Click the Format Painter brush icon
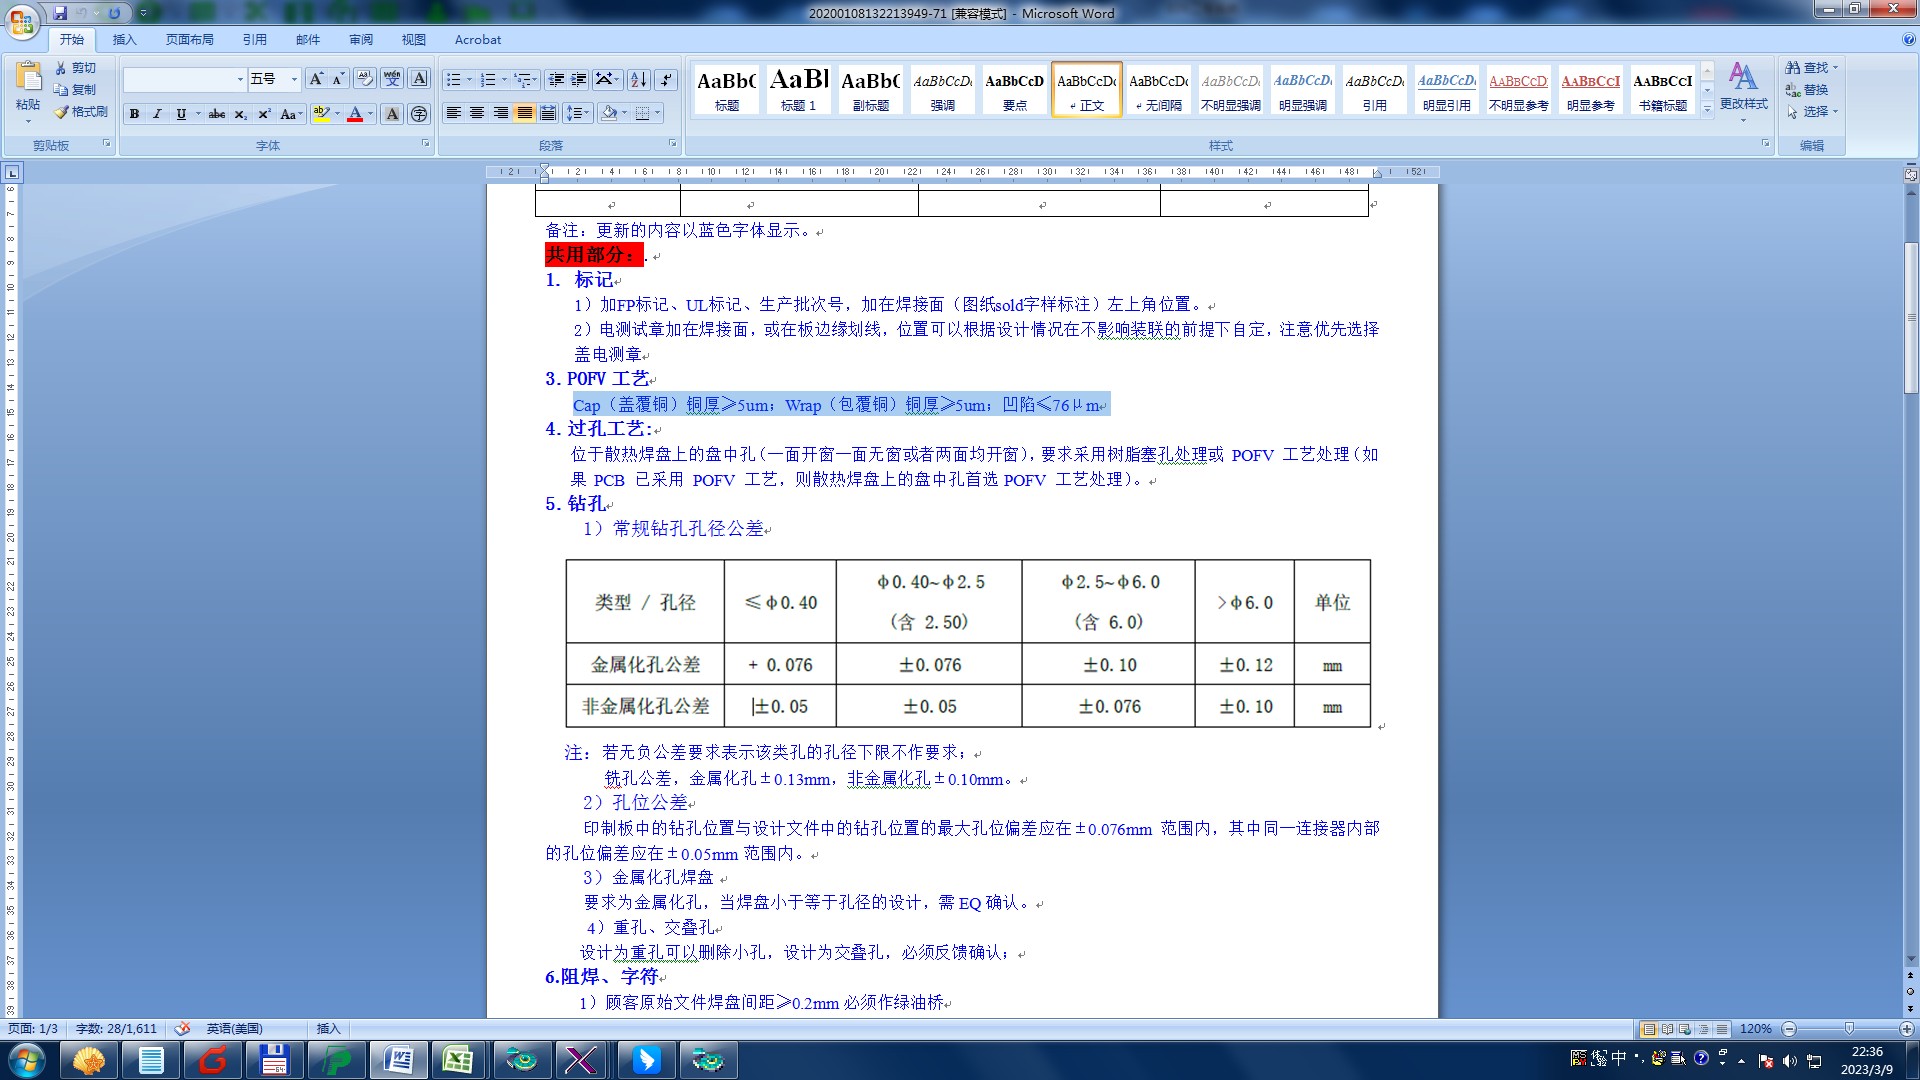 click(x=62, y=112)
